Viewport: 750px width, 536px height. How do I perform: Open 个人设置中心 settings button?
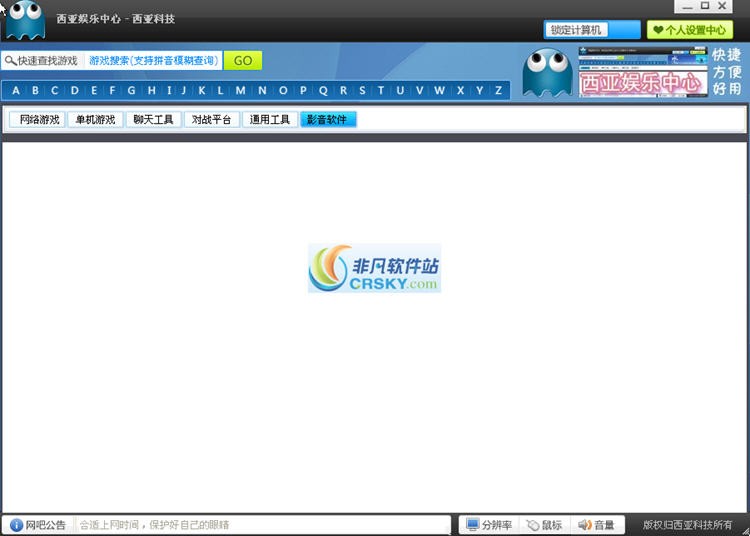[690, 30]
